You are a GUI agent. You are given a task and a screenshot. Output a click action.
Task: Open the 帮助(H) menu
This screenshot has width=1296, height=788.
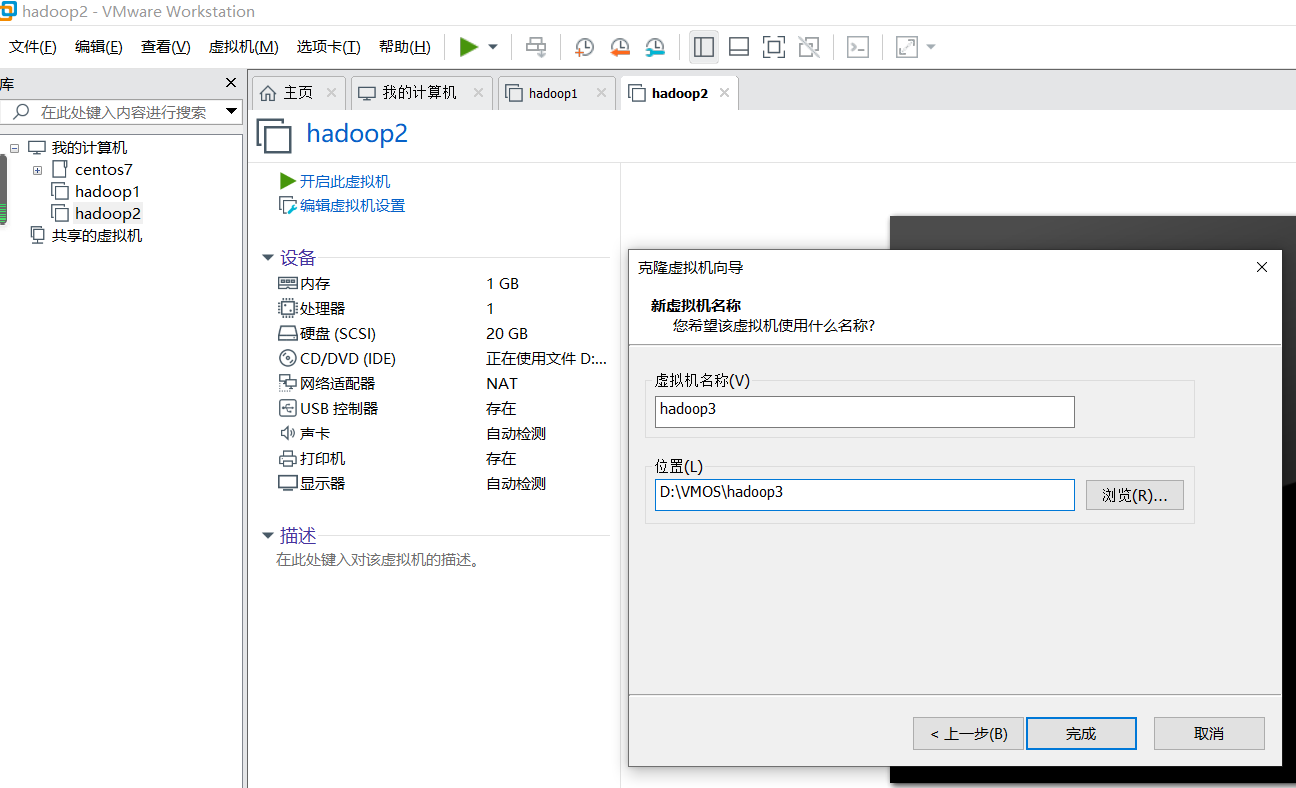[405, 47]
